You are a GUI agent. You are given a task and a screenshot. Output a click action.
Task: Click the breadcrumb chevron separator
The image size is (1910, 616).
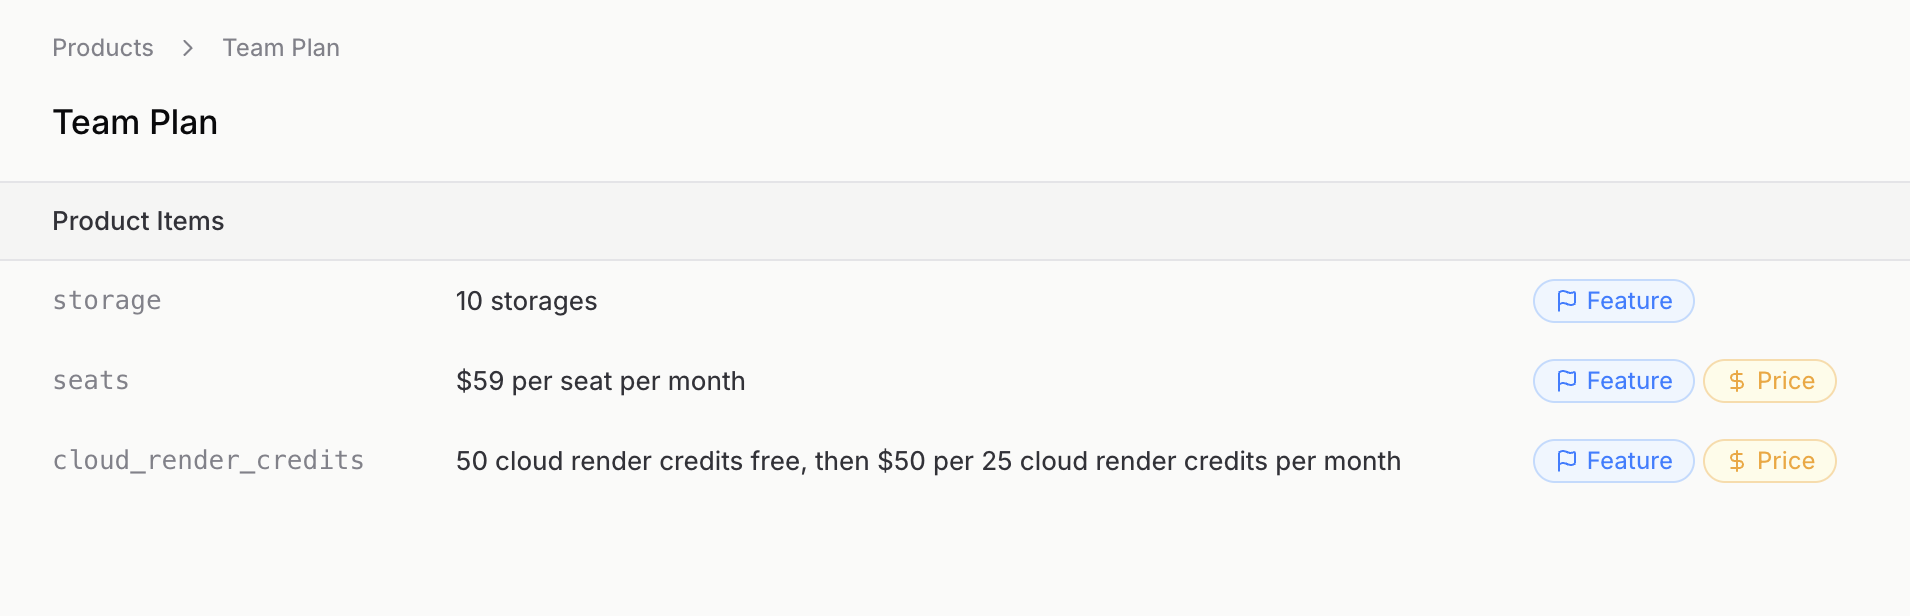[x=188, y=48]
